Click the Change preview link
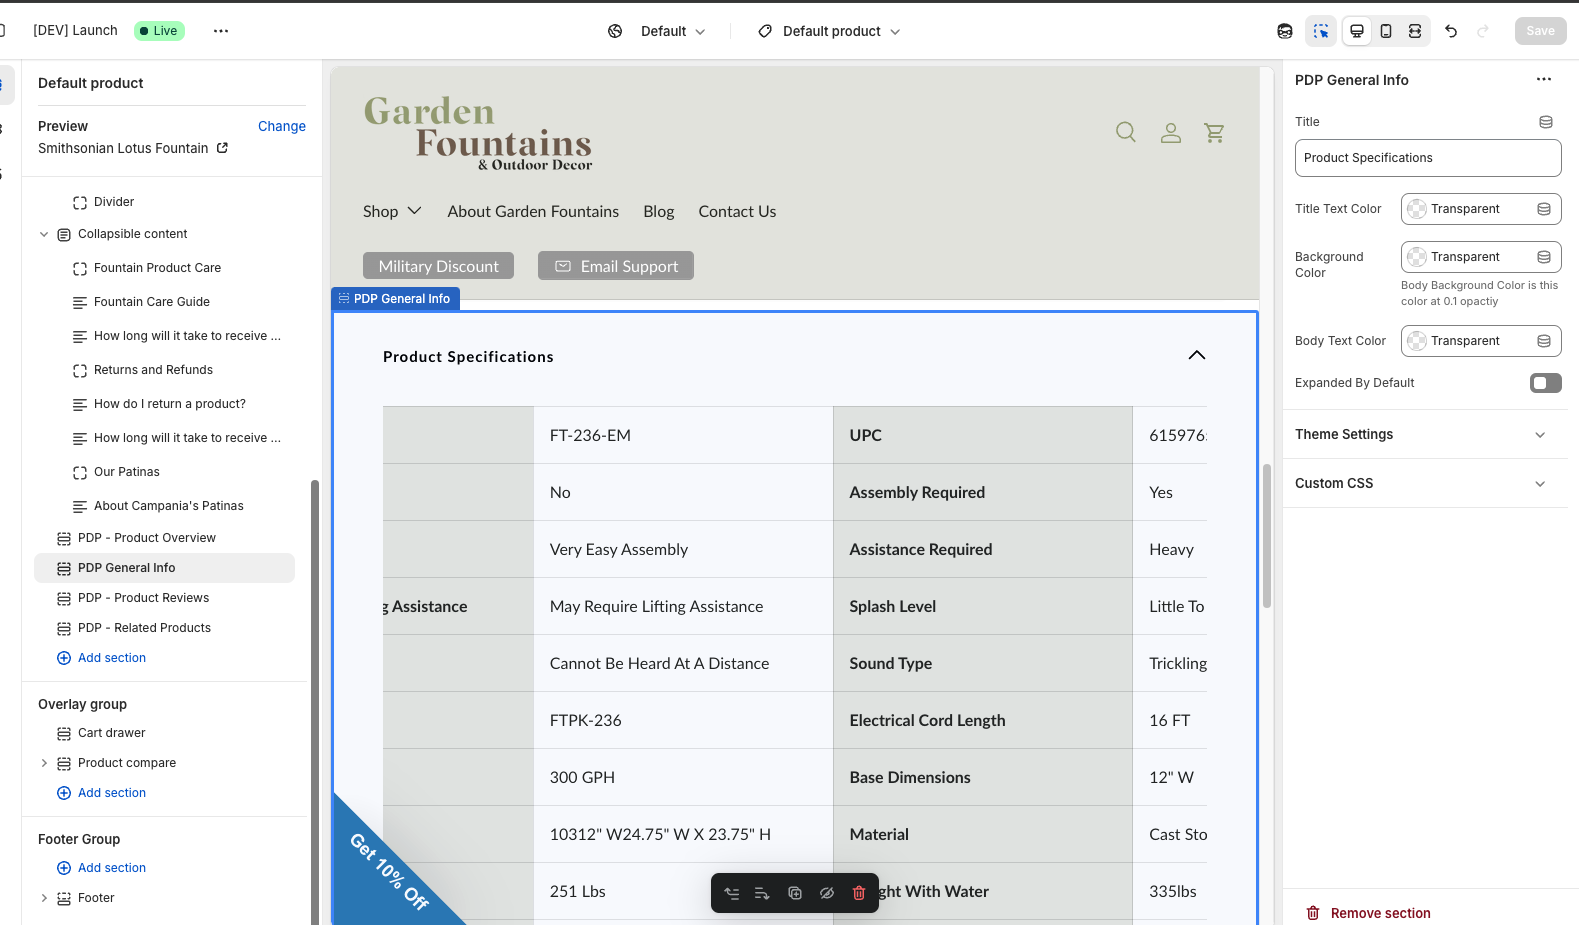 click(x=281, y=126)
